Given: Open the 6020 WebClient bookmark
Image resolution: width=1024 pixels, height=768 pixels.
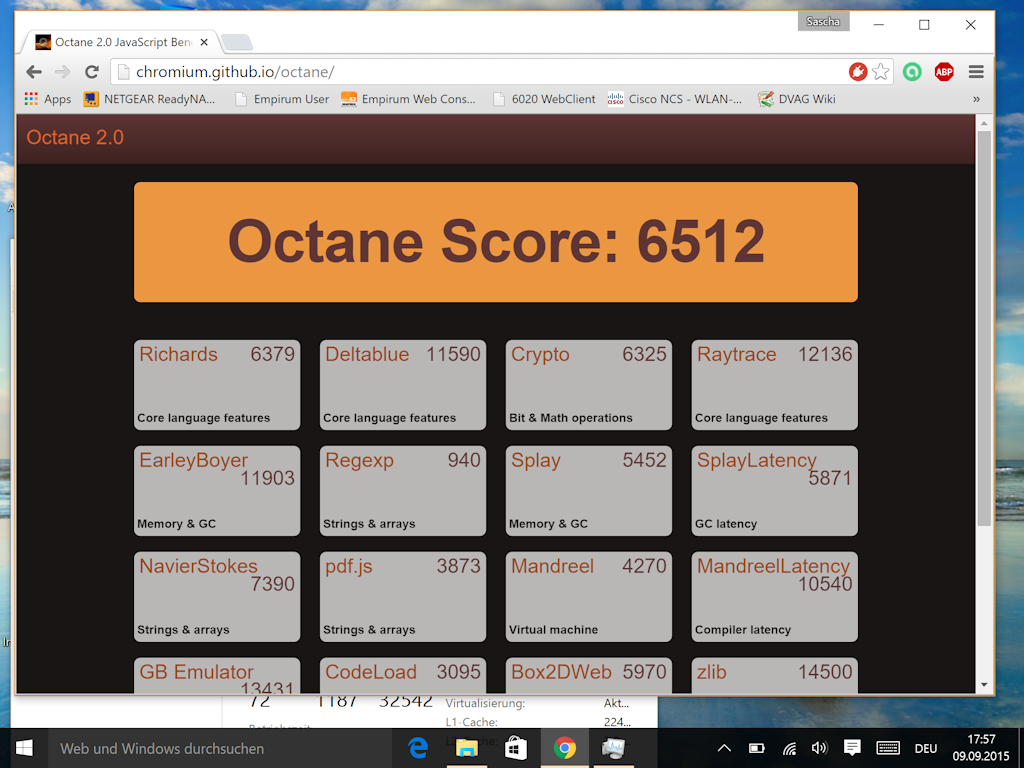Looking at the screenshot, I should 545,99.
